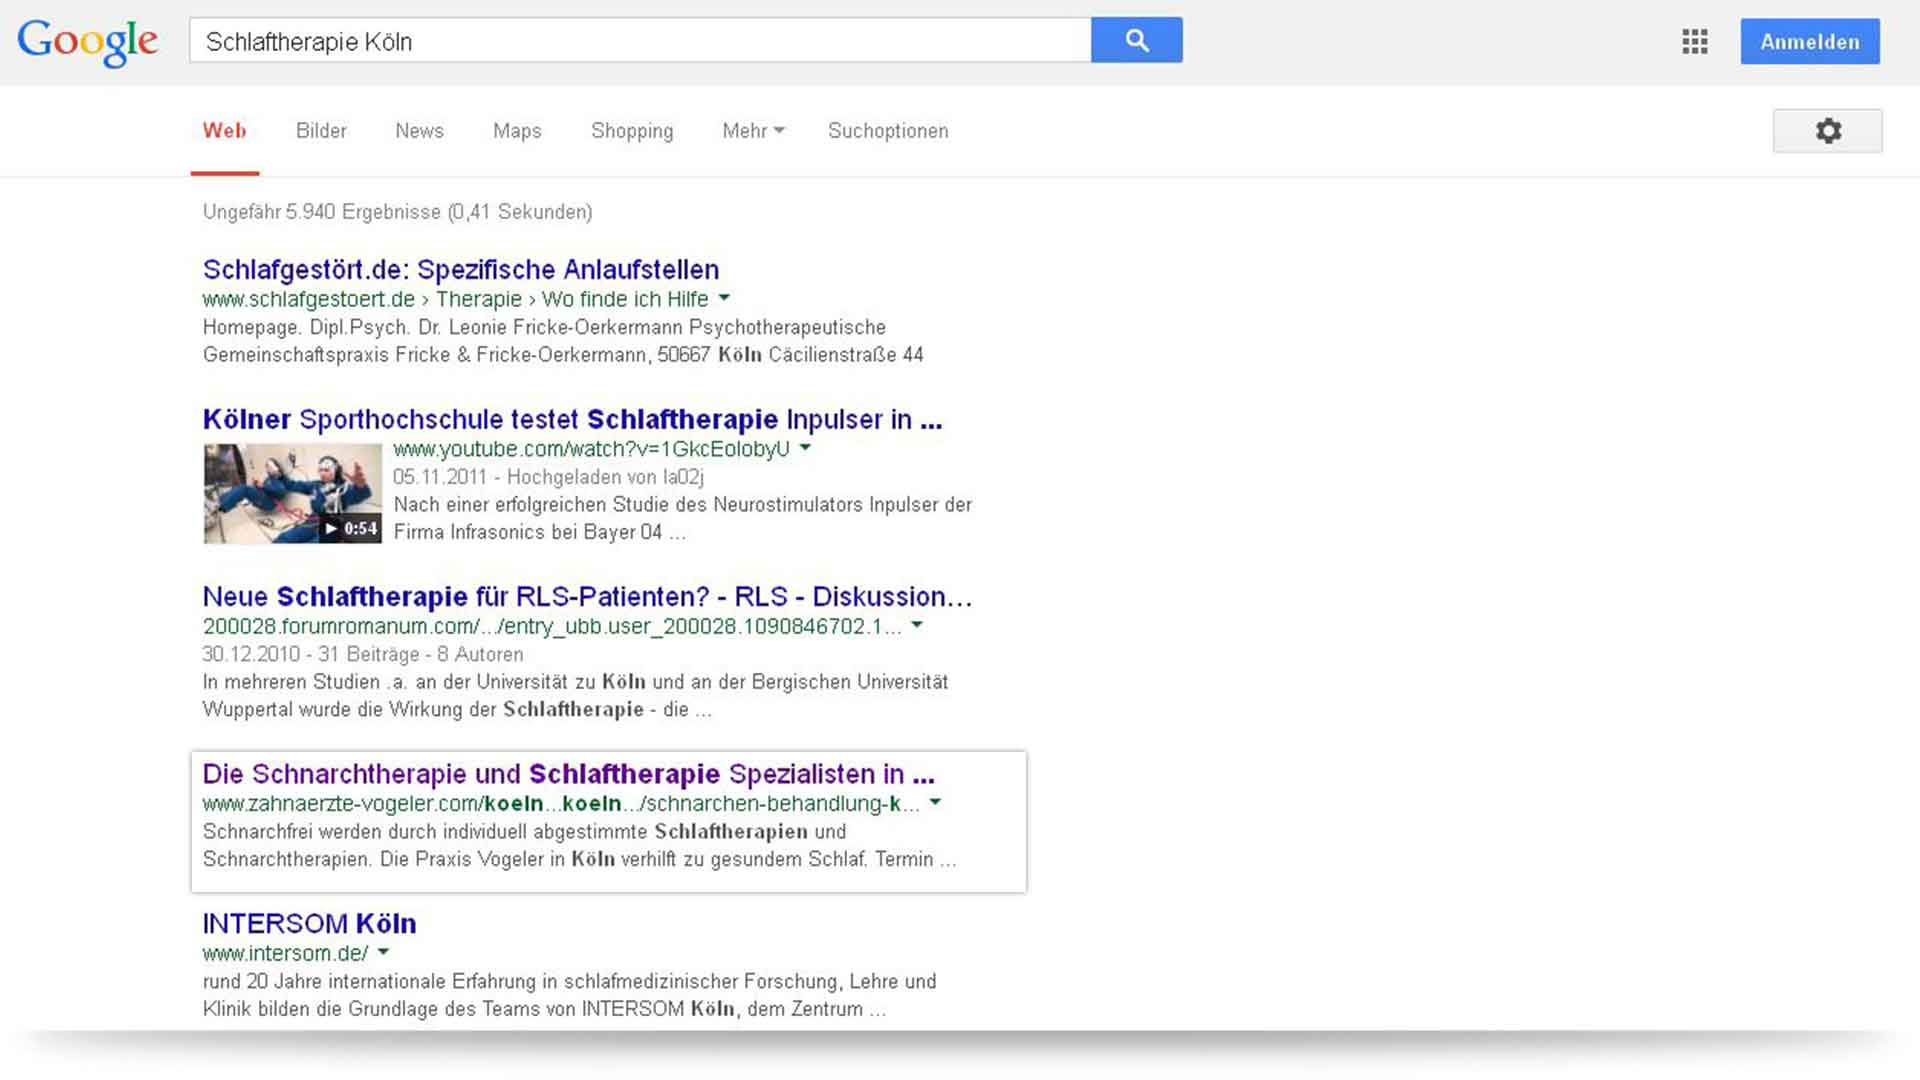Open Neue Schlaftherapie für RLS-Patienten result
1920x1080 pixels.
[587, 597]
